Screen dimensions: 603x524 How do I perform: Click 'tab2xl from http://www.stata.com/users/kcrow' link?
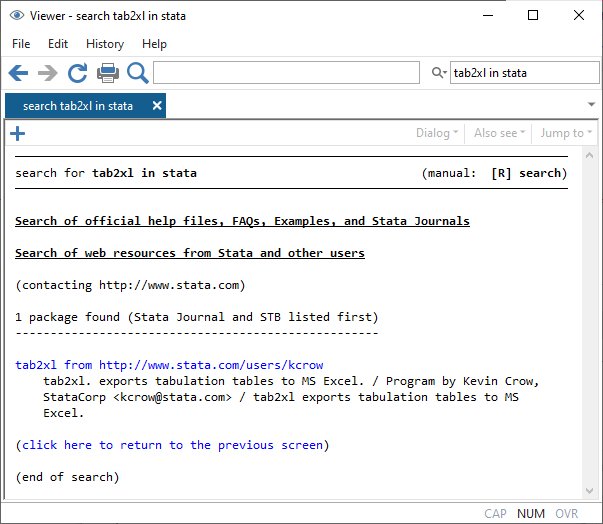169,365
